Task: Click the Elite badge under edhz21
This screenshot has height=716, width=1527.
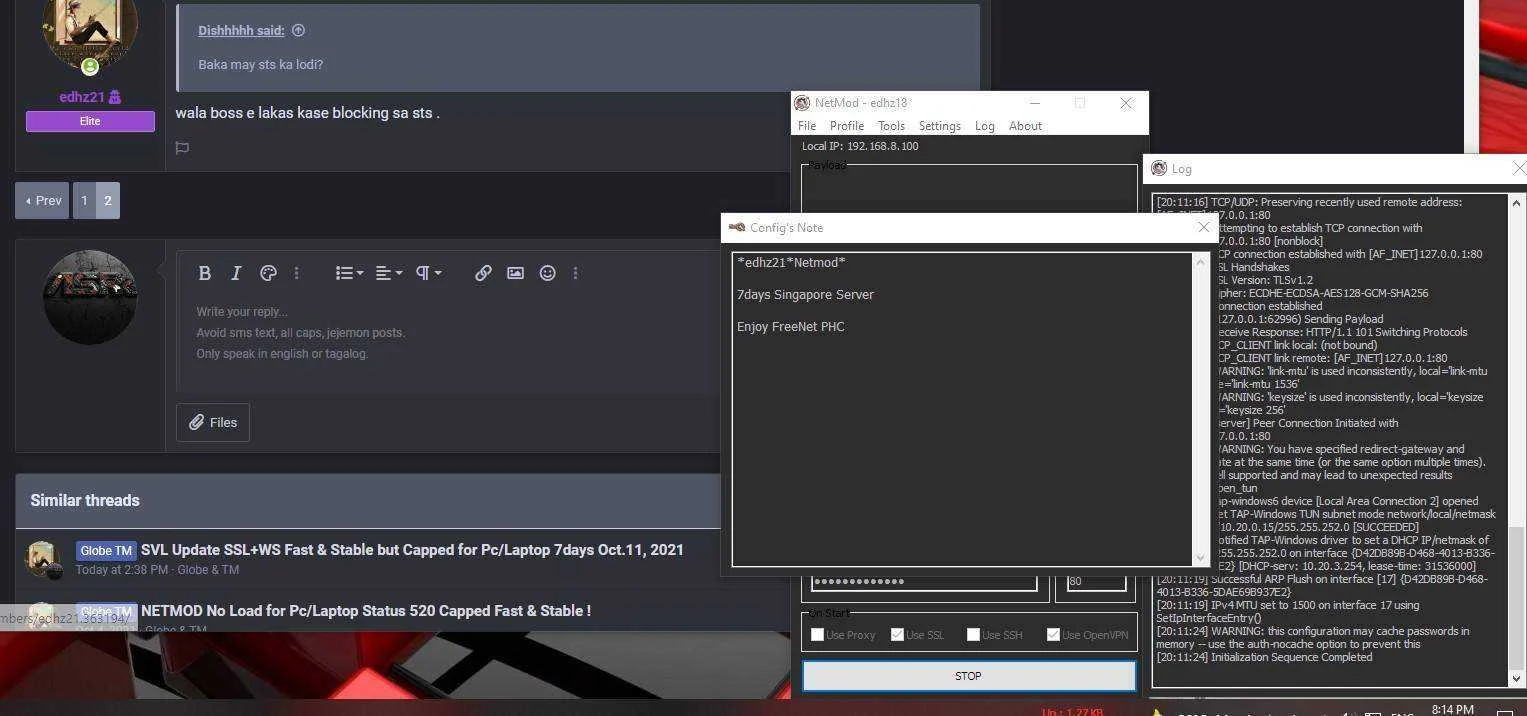Action: click(x=90, y=121)
